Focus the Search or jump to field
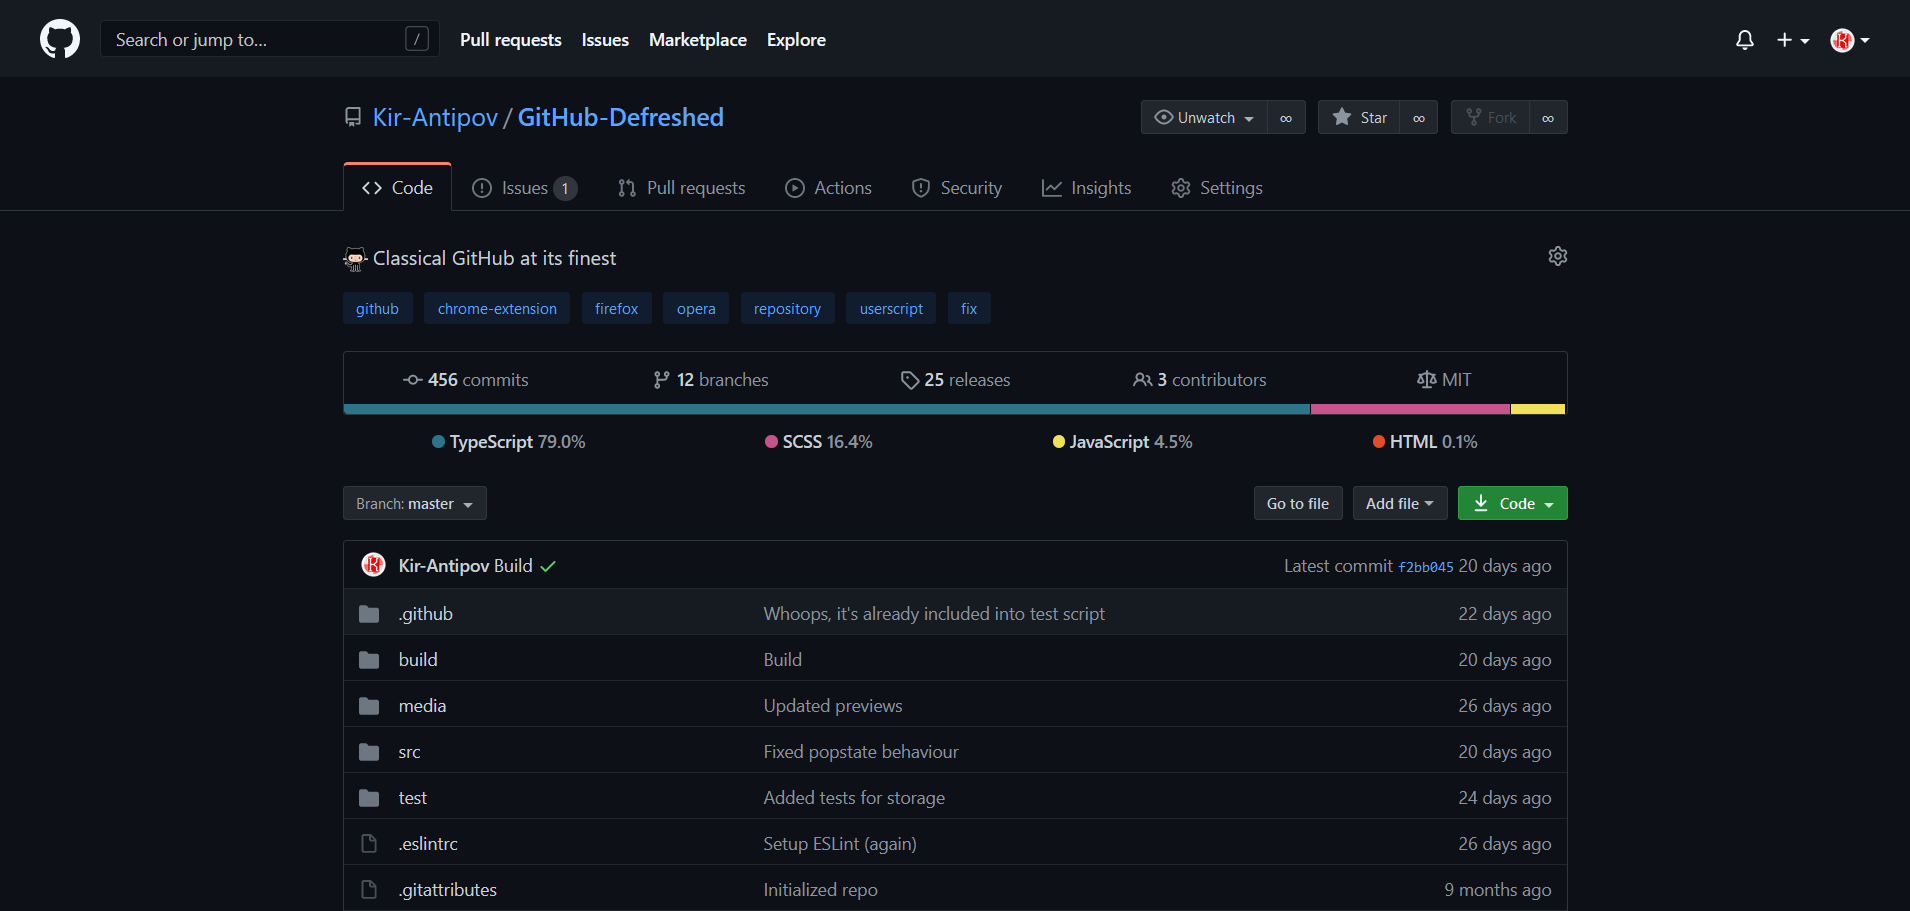This screenshot has width=1910, height=911. (269, 39)
